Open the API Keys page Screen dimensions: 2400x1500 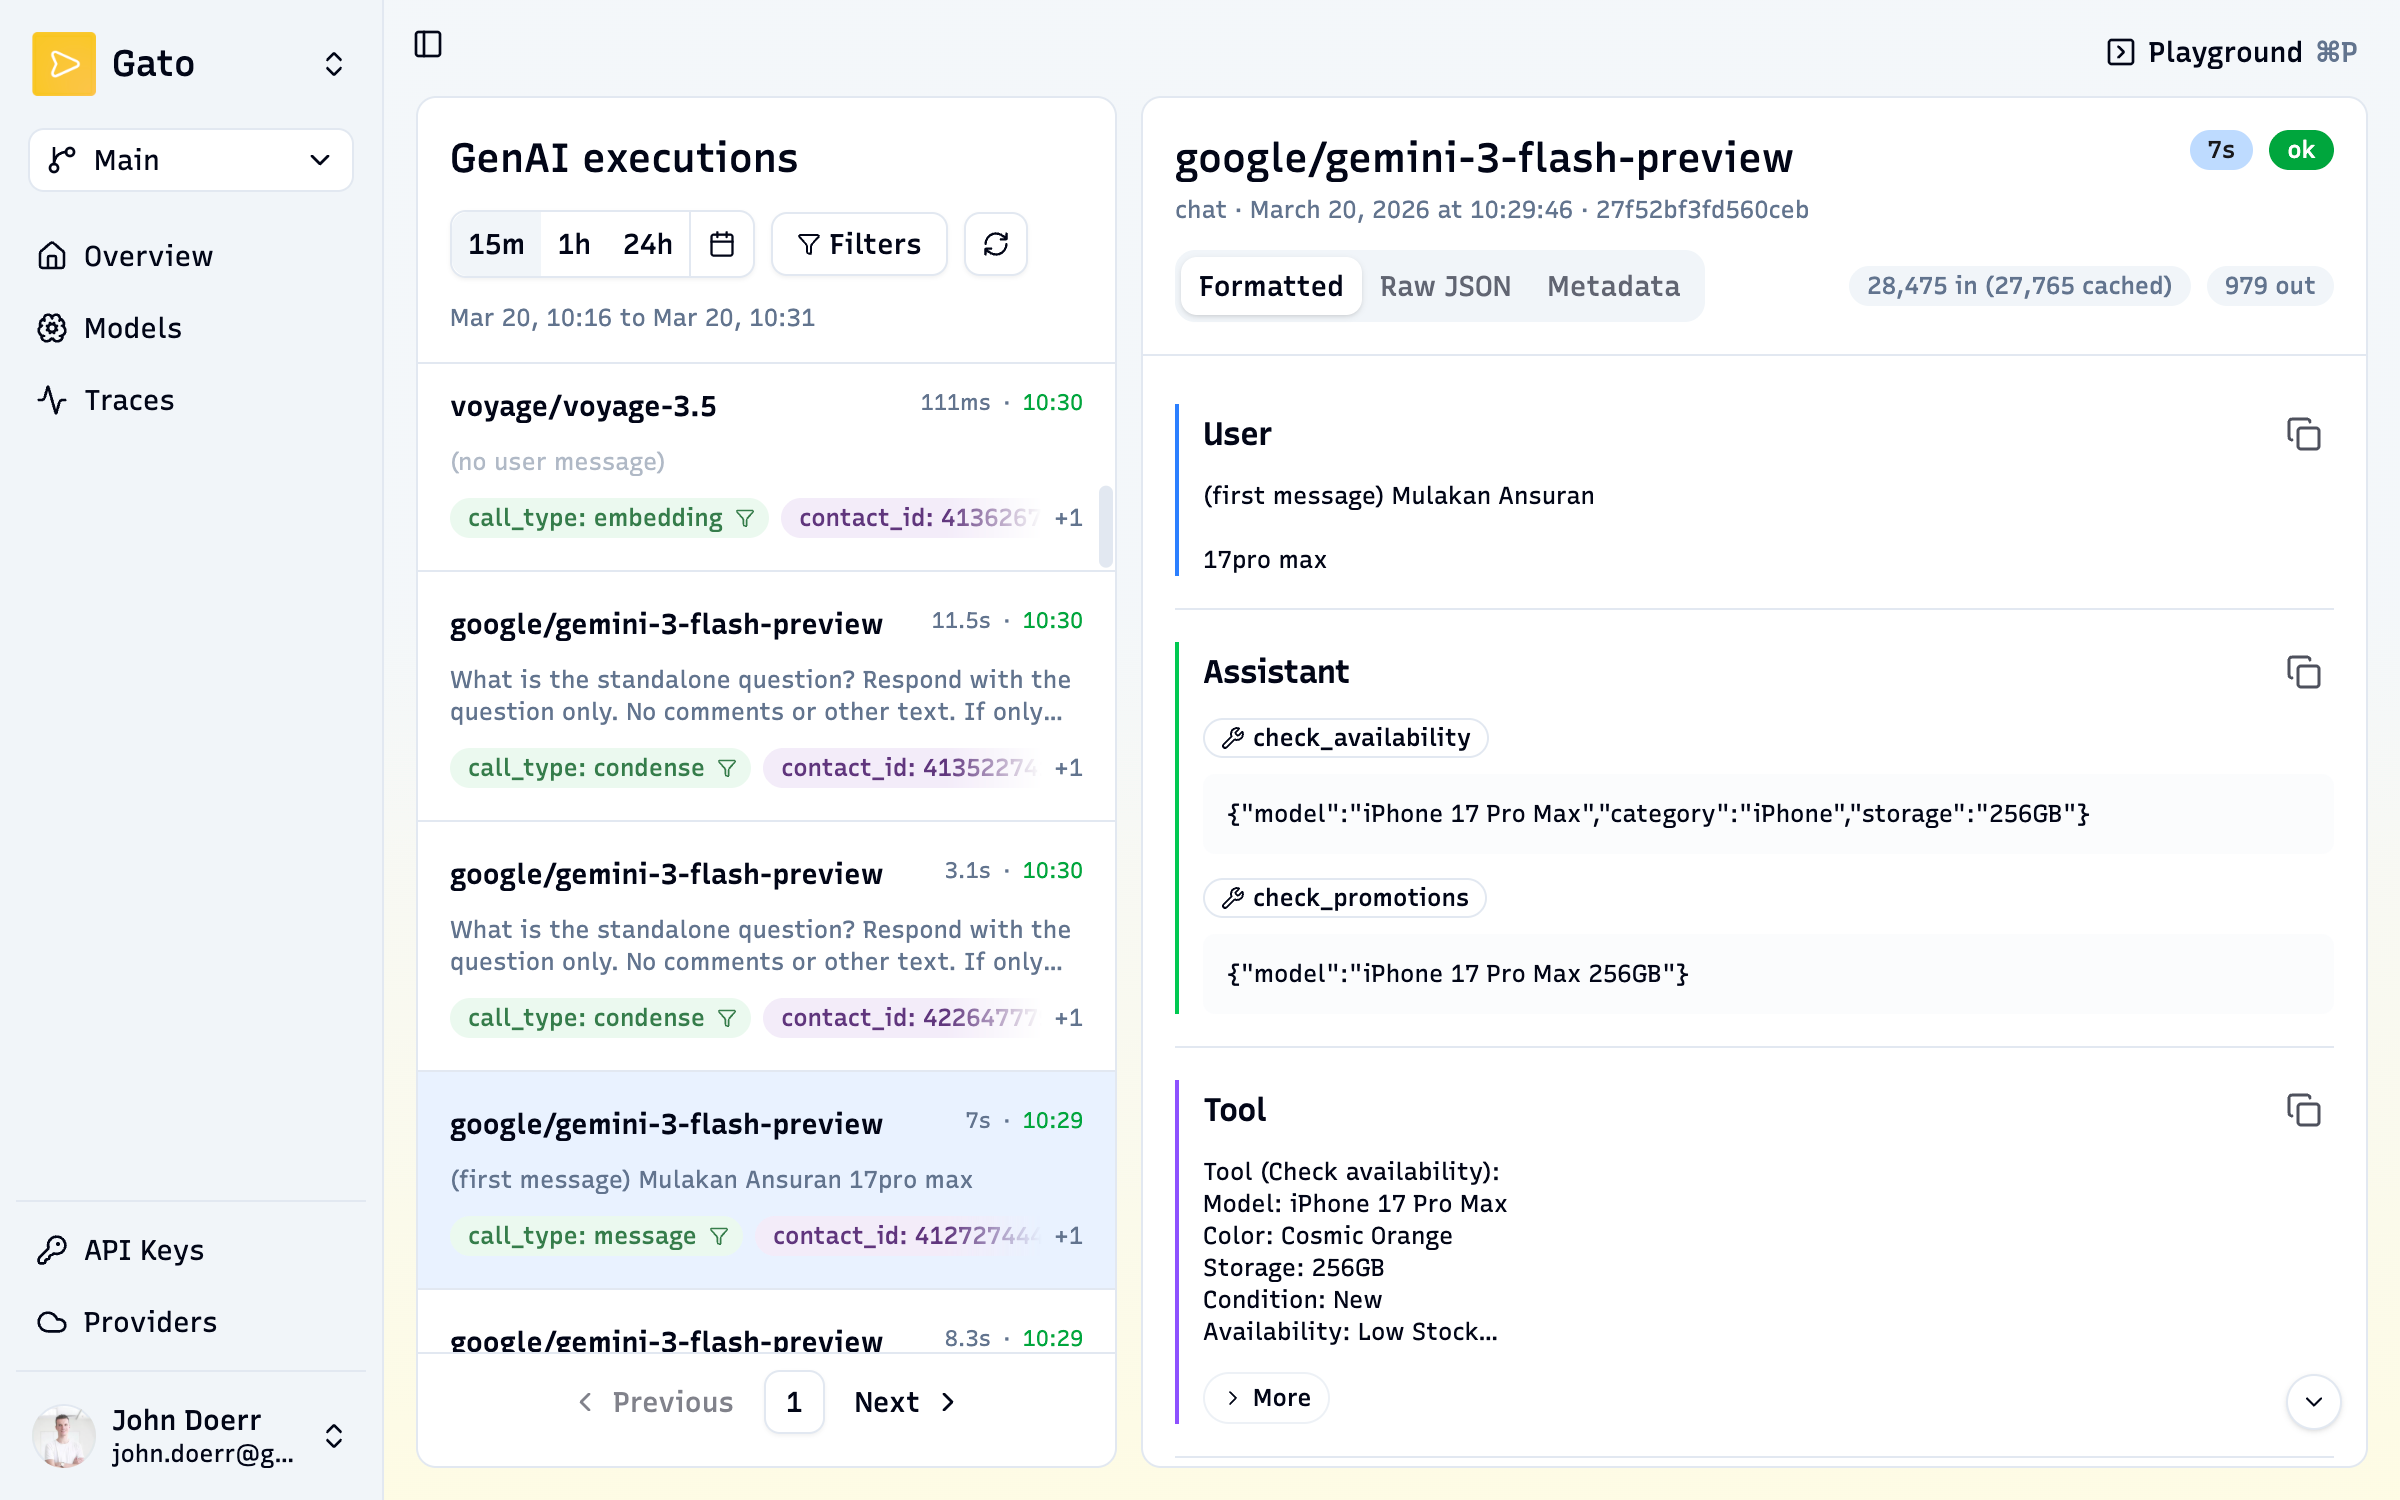(143, 1249)
